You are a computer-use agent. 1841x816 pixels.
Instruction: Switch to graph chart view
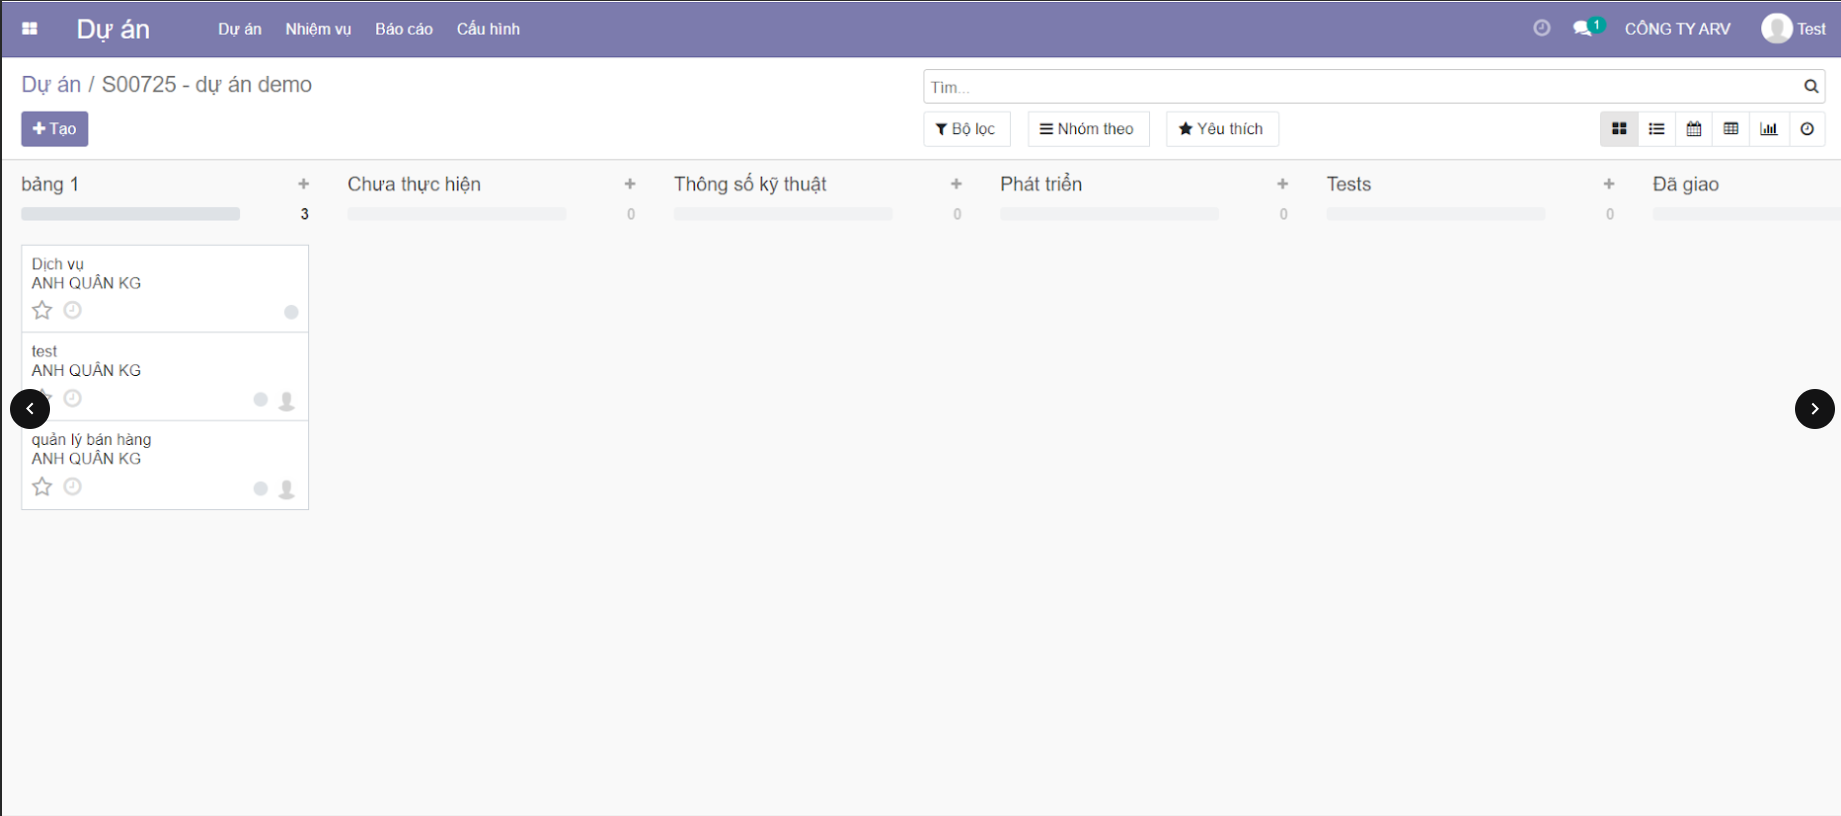tap(1769, 129)
